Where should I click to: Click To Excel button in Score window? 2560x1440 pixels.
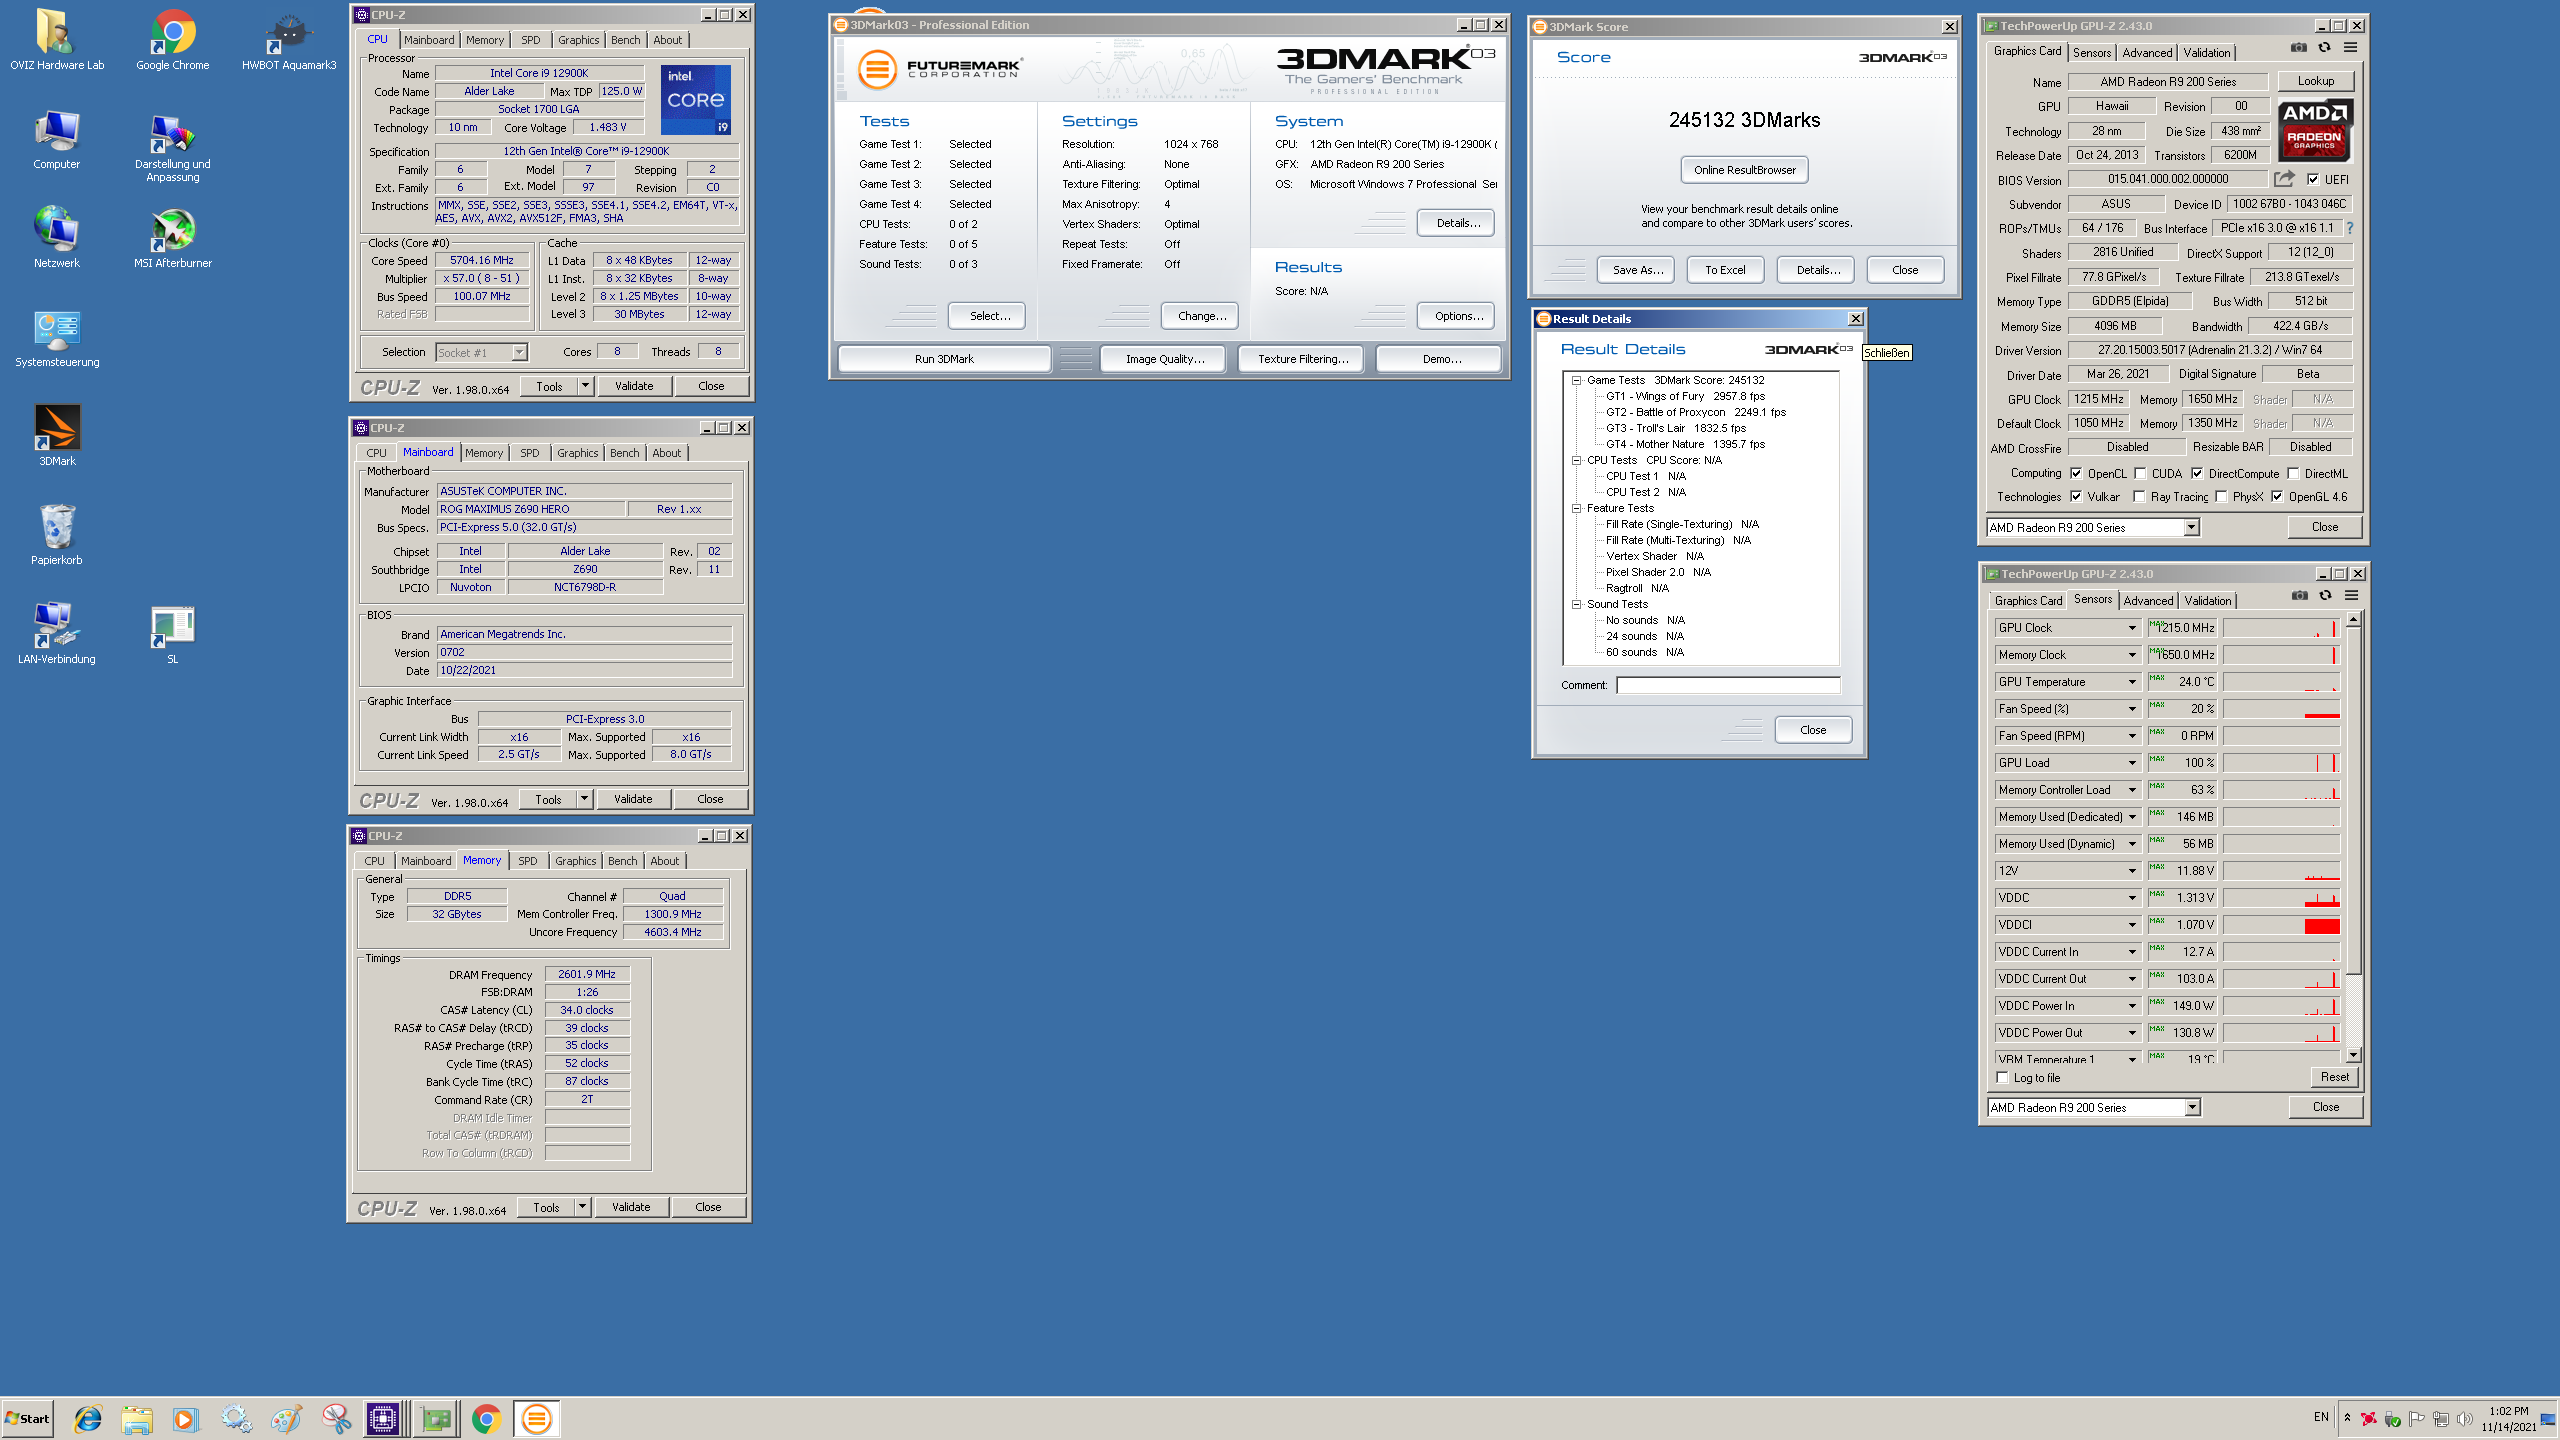coord(1725,270)
